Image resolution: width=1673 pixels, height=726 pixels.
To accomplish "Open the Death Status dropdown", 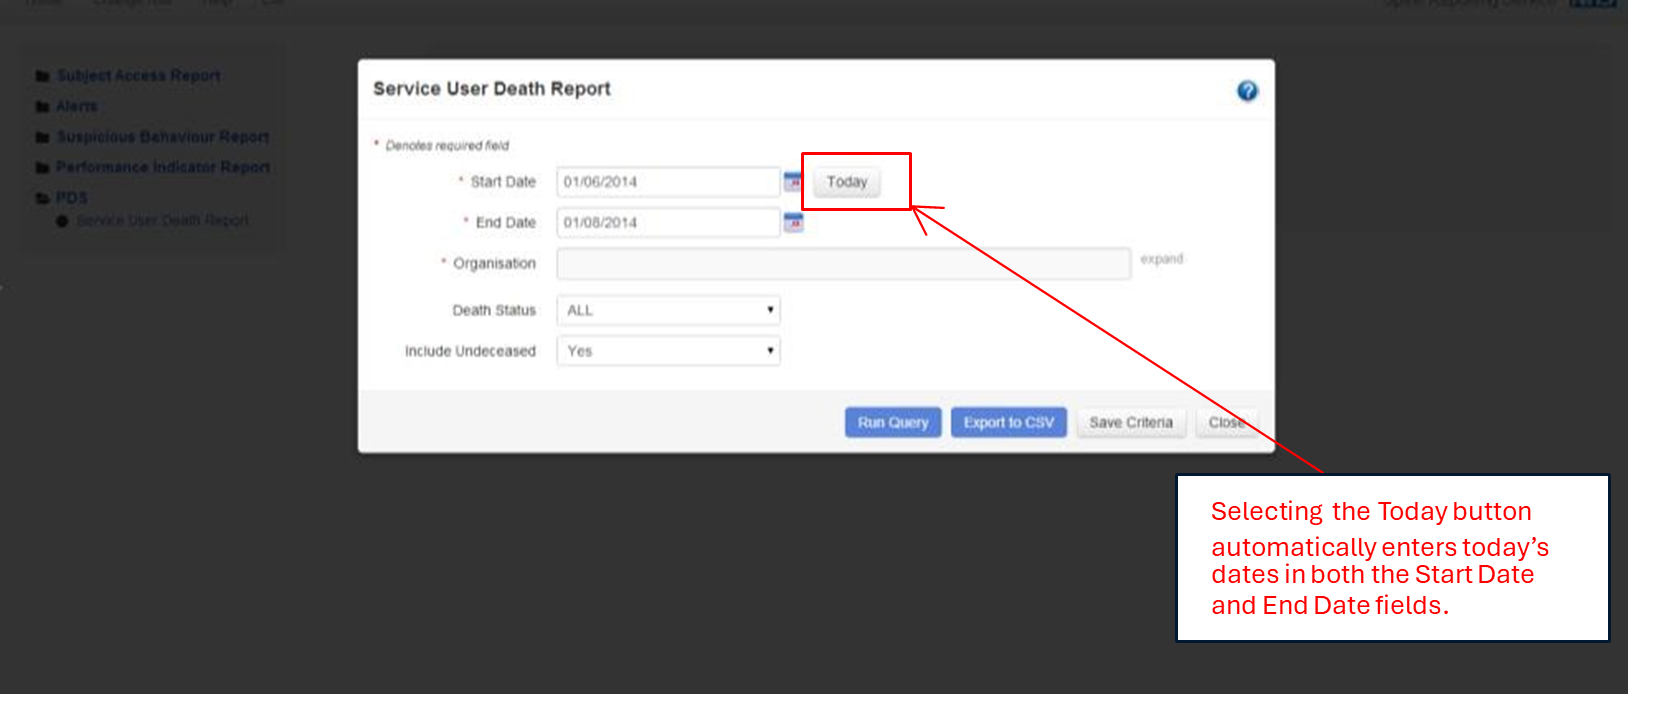I will coord(668,310).
